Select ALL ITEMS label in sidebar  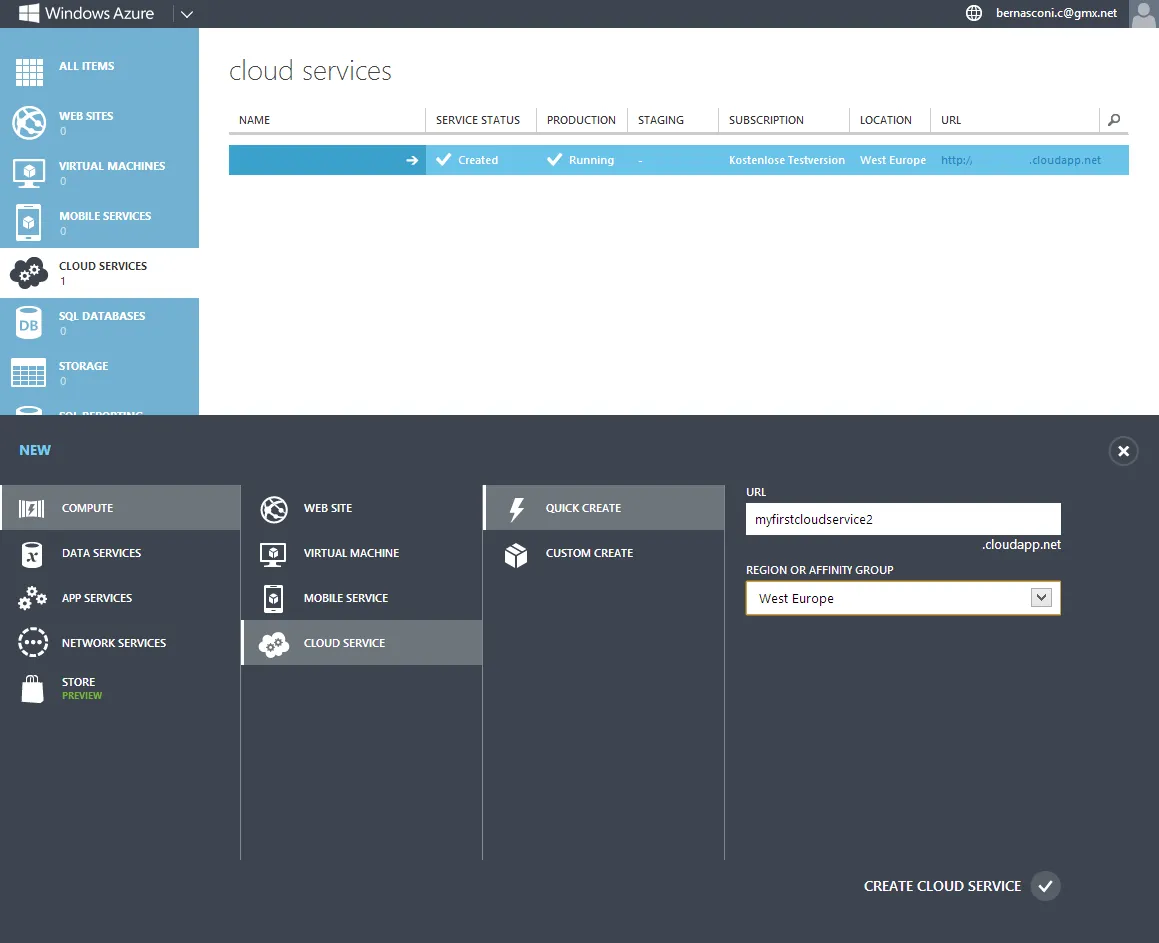point(86,66)
